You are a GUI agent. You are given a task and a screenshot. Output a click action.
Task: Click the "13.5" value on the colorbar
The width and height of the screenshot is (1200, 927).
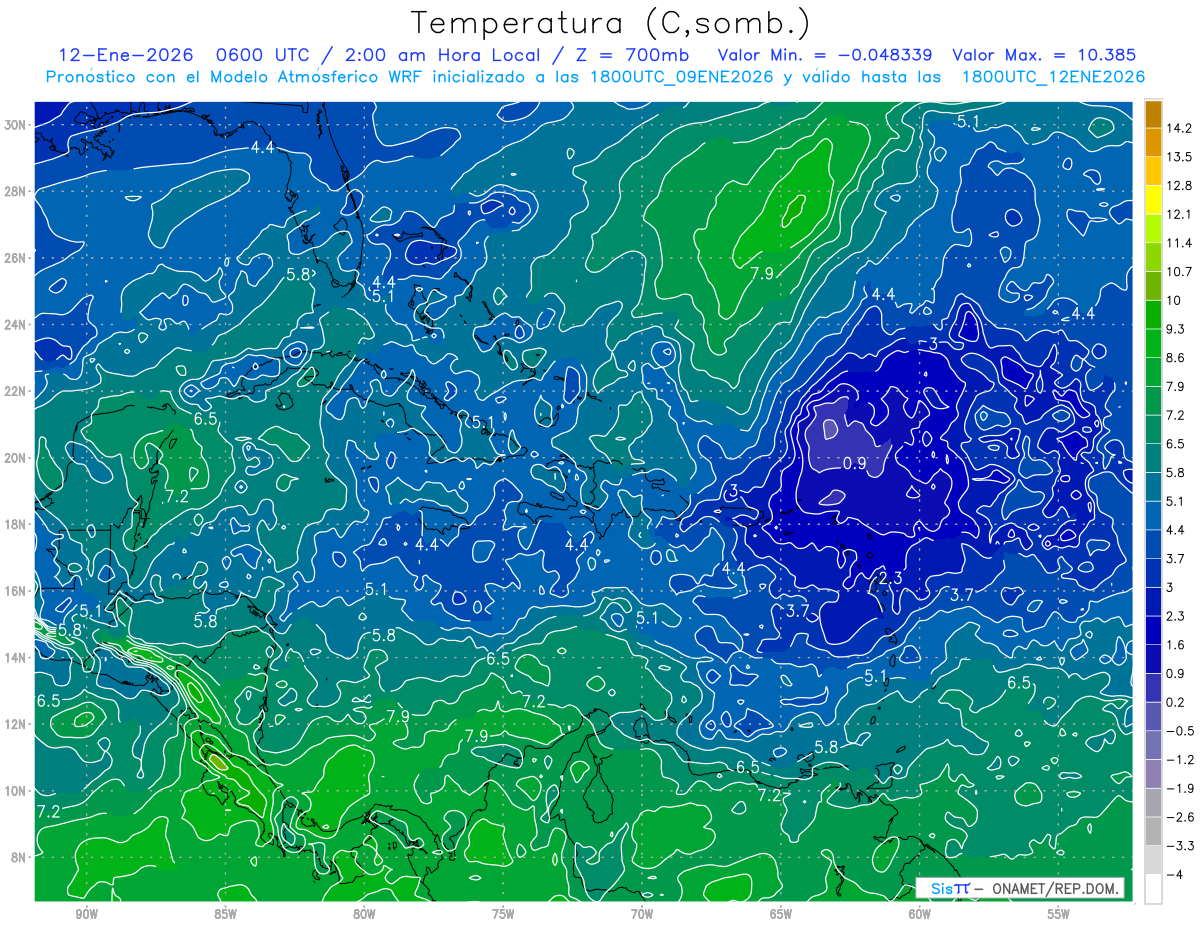[x=1181, y=157]
